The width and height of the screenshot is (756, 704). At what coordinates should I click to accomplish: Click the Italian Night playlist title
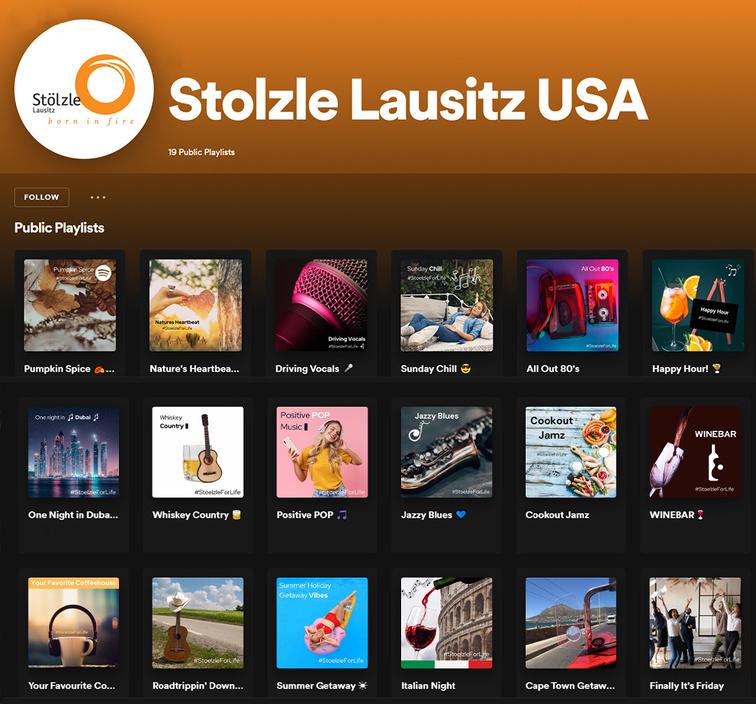[x=428, y=686]
